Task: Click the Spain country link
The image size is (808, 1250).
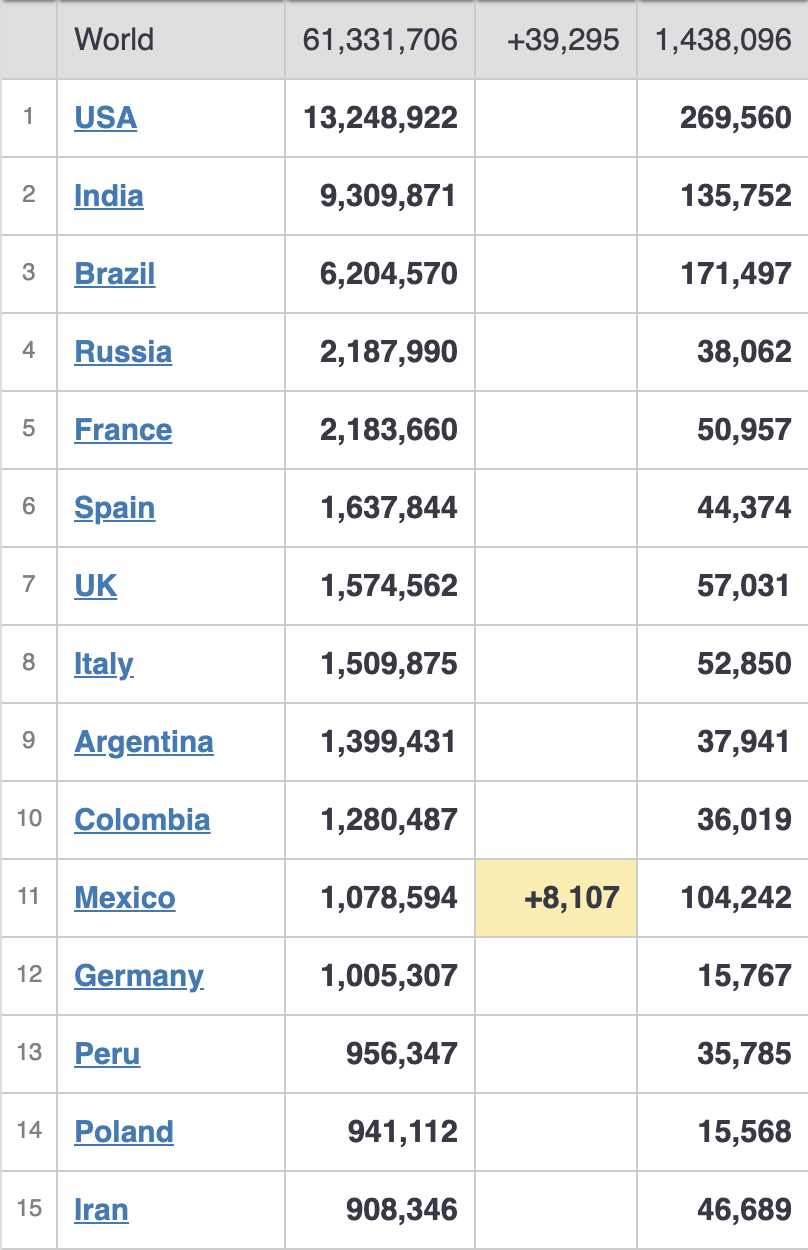Action: (114, 508)
